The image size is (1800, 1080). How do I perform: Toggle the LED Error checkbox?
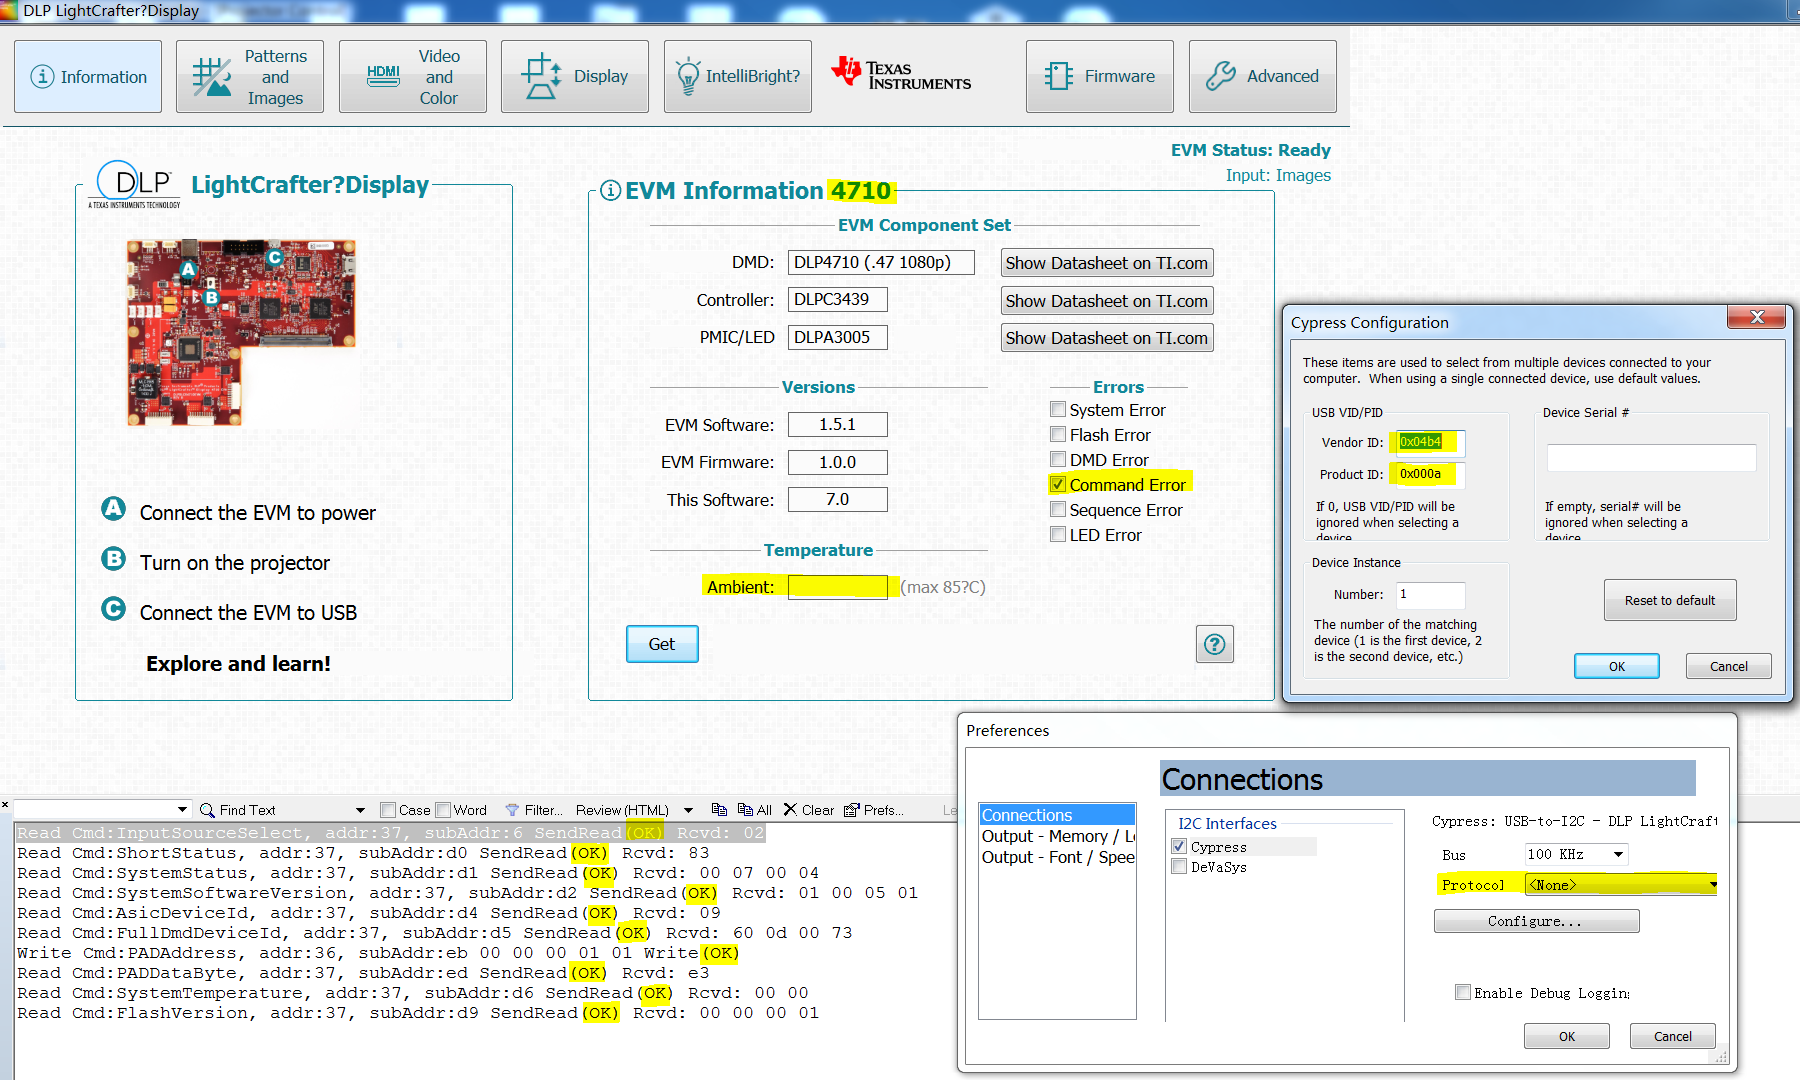1058,534
